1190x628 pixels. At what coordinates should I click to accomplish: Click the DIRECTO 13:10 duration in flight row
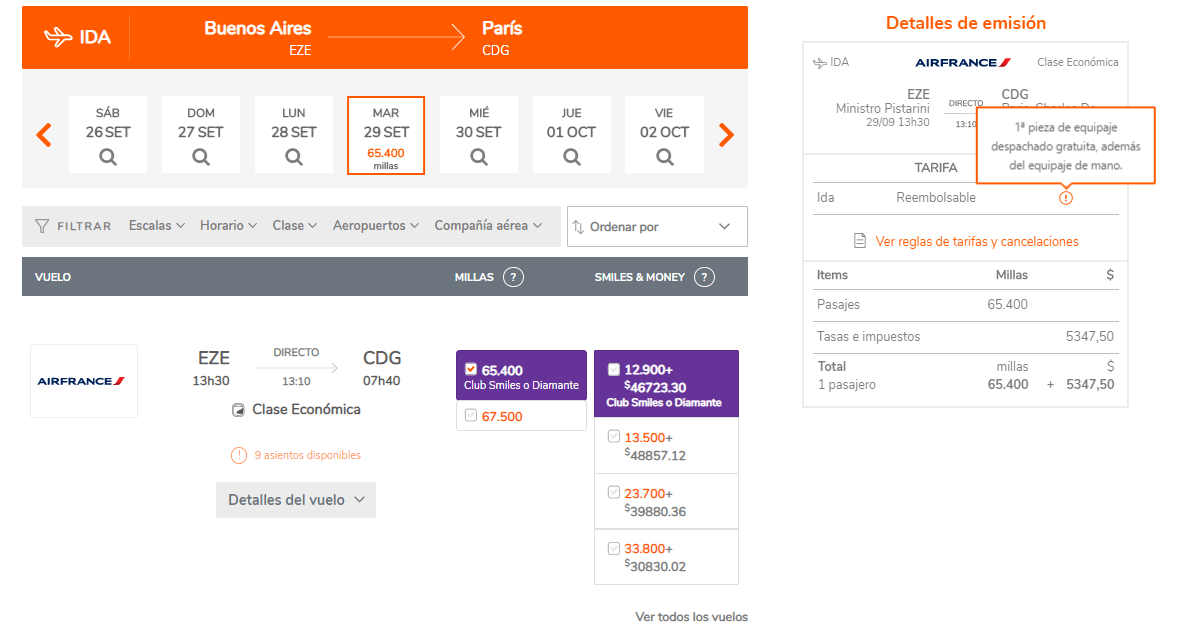pos(296,367)
